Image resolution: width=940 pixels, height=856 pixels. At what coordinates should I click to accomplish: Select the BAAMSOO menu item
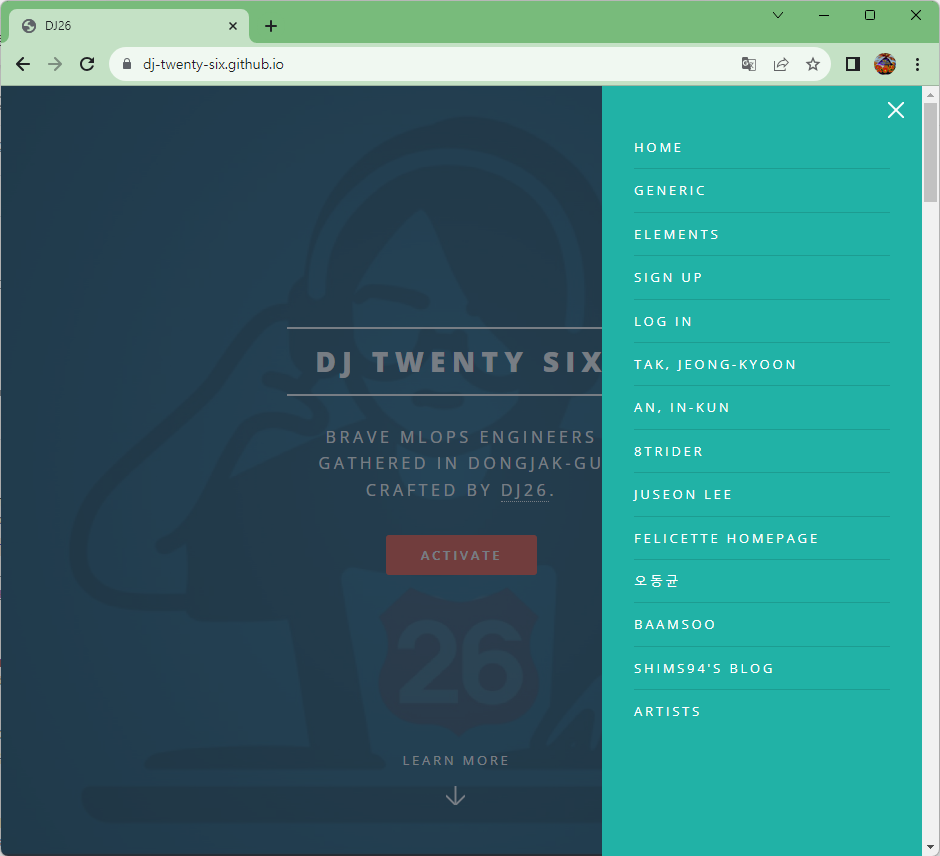coord(675,624)
